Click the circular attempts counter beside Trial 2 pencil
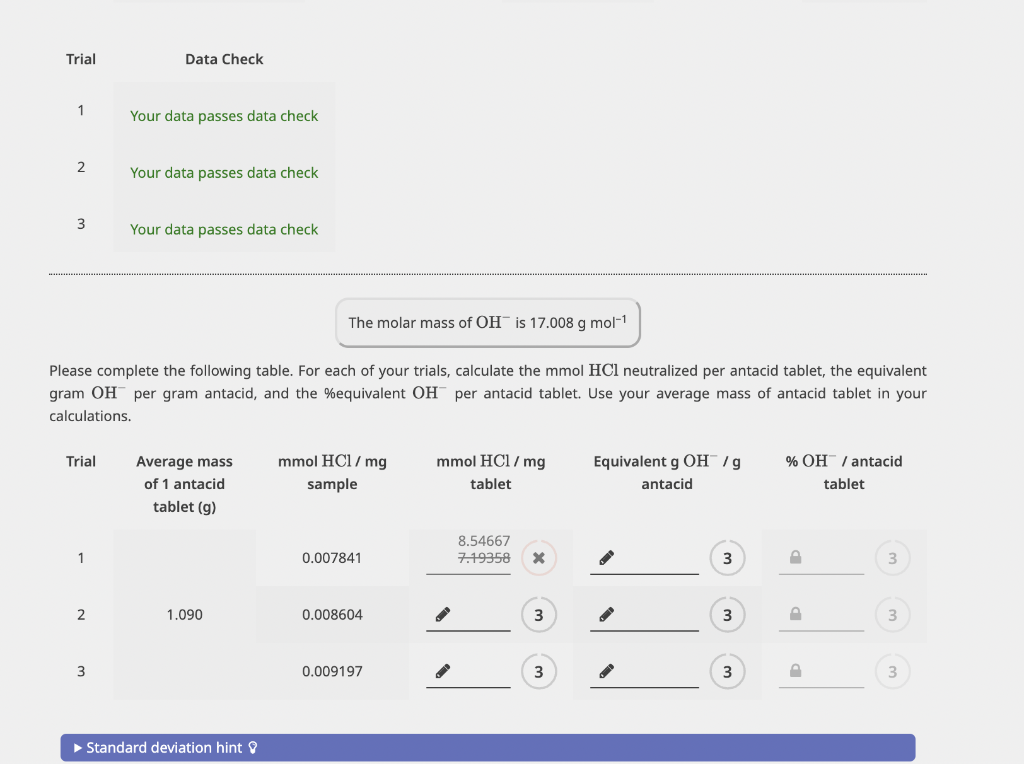Screen dimensions: 1024x764 (539, 614)
